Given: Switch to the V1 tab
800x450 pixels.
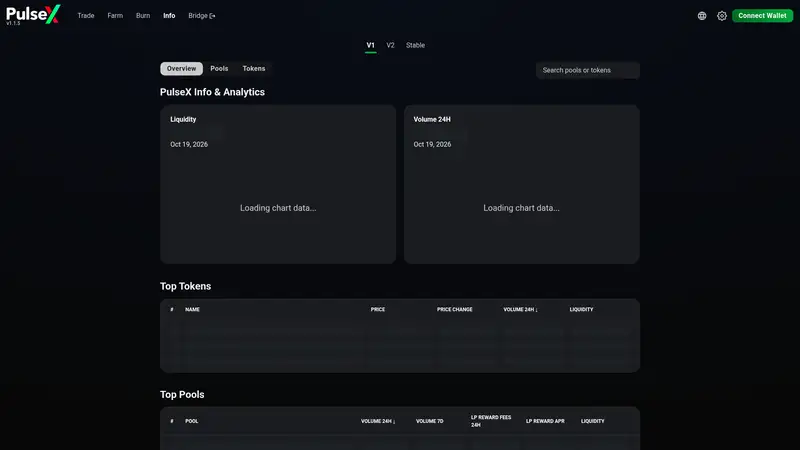Looking at the screenshot, I should 370,45.
